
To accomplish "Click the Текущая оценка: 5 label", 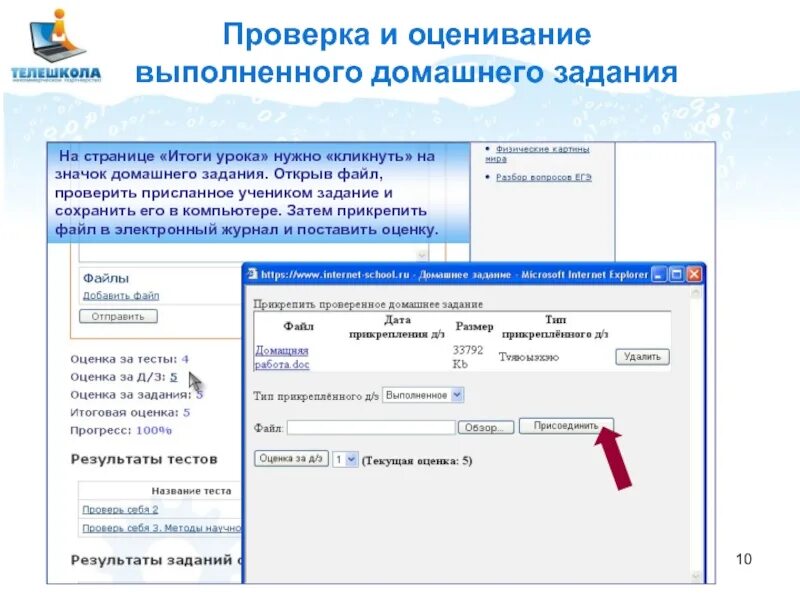I will point(417,461).
